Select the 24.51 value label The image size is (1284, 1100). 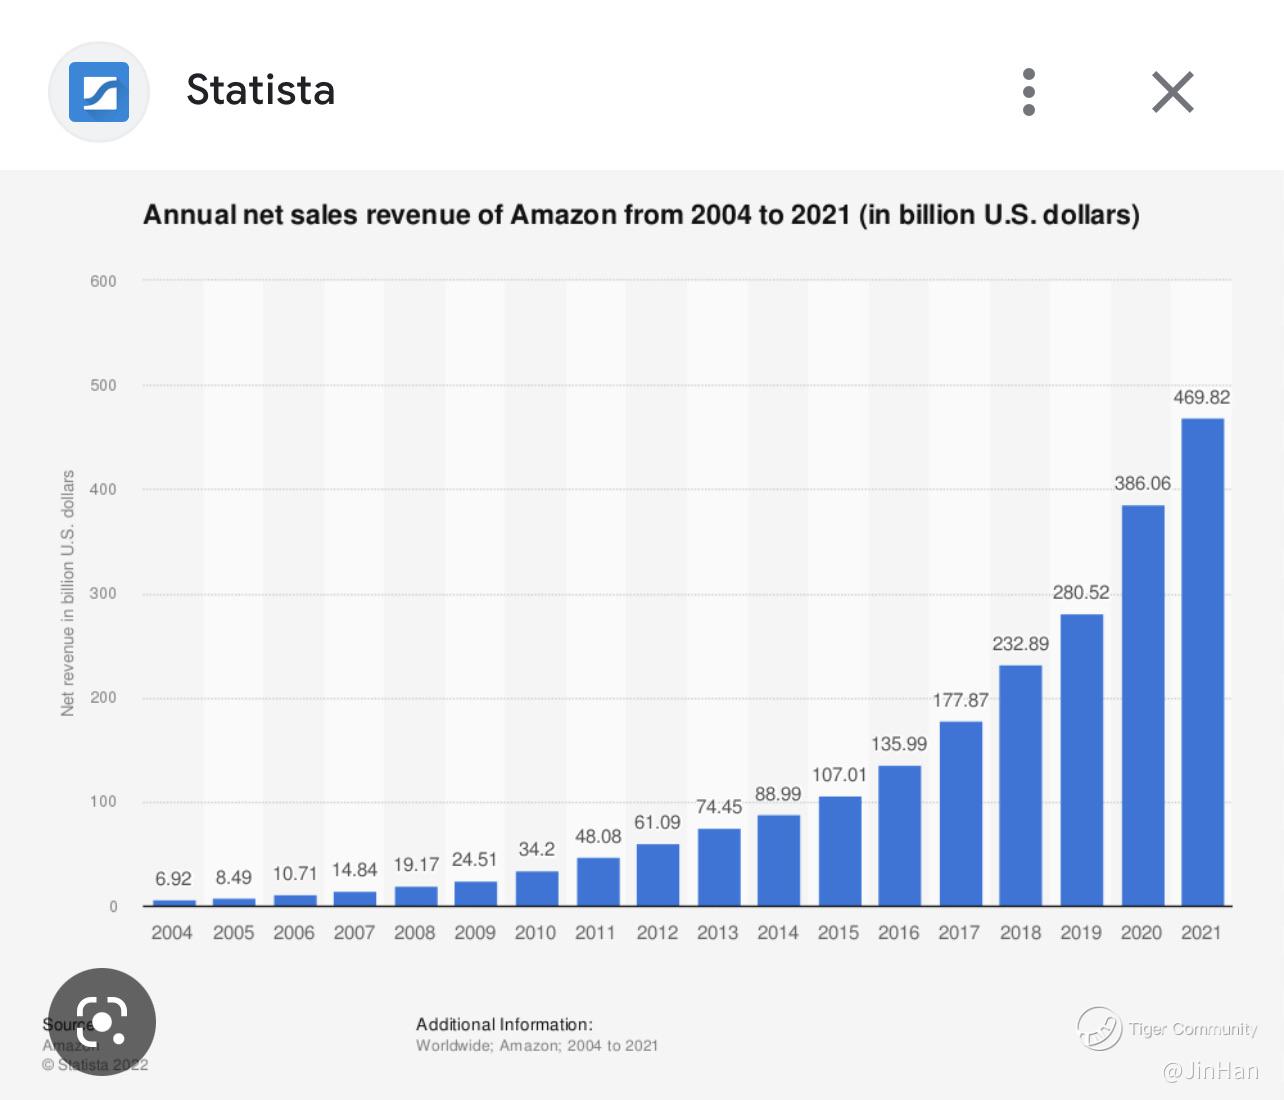point(474,859)
